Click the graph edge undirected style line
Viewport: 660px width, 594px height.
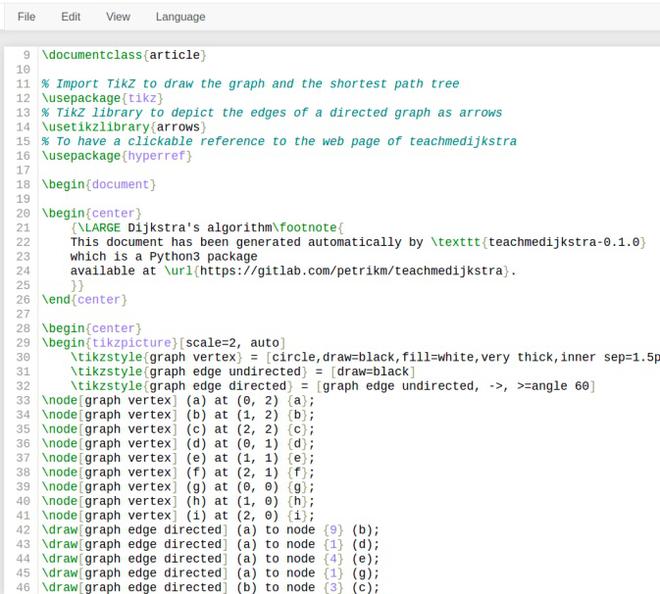(243, 372)
